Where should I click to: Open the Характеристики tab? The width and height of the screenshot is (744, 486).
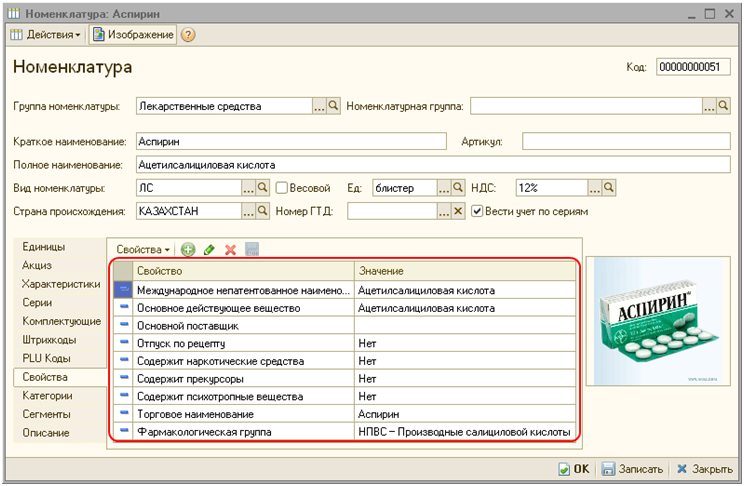coord(61,284)
